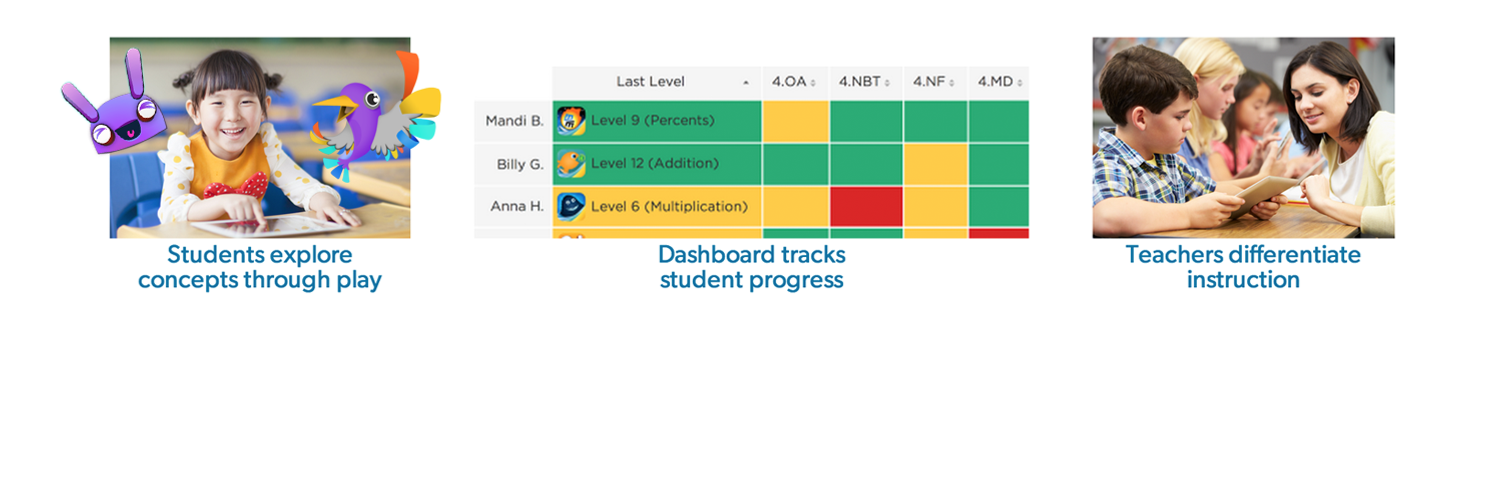Click Anna H.'s red 4.NBT cell
1500x500 pixels.
point(866,207)
